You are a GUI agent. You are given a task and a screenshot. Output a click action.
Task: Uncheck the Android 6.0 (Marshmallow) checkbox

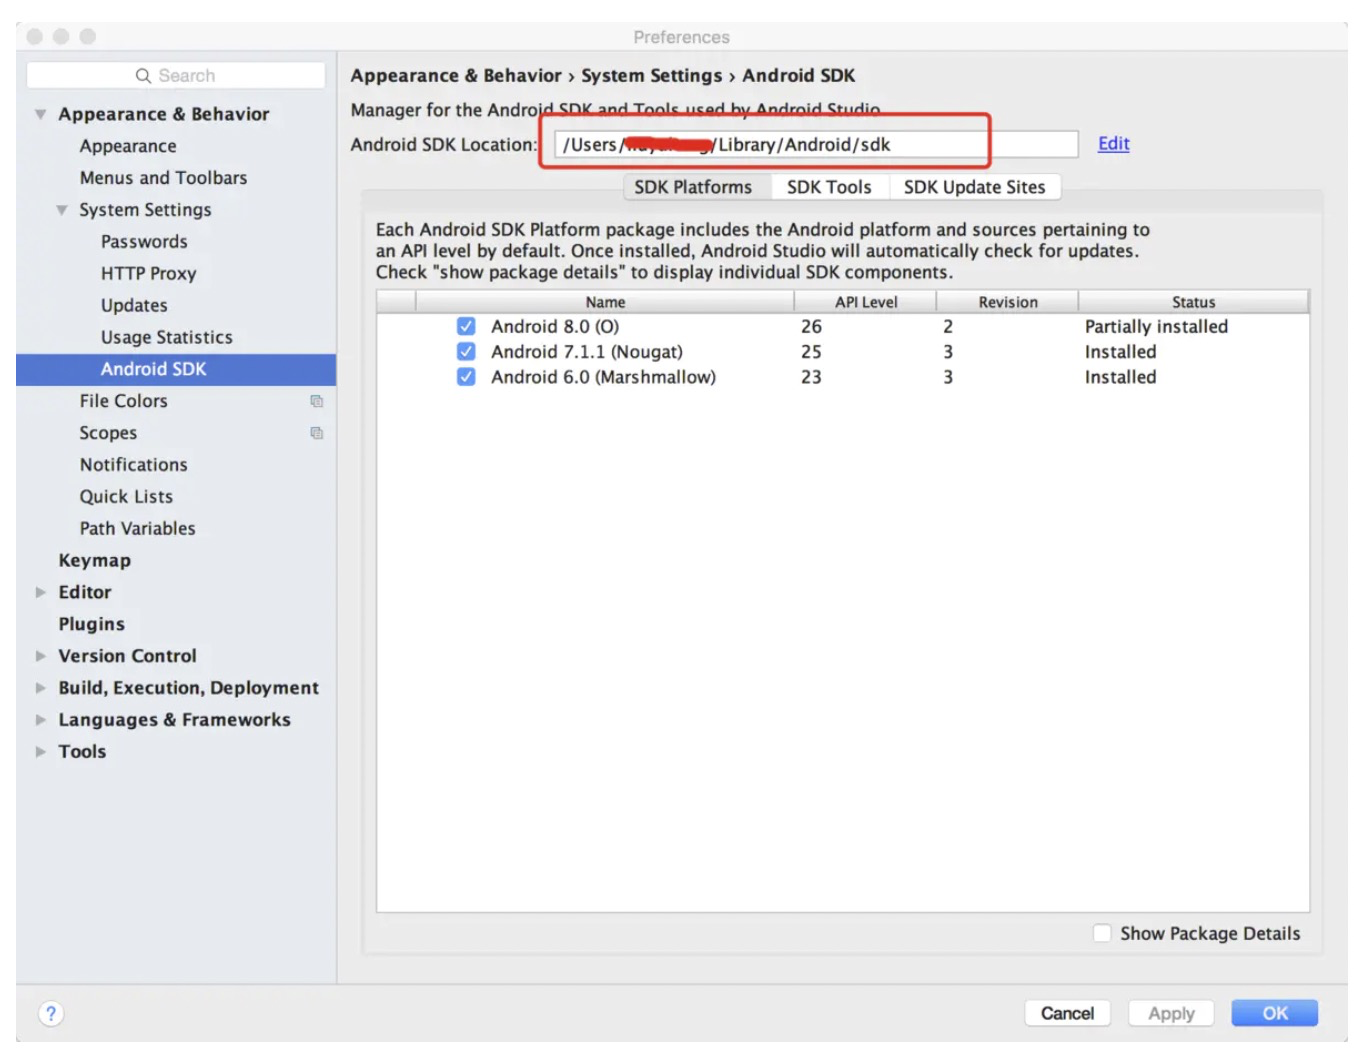[x=466, y=377]
